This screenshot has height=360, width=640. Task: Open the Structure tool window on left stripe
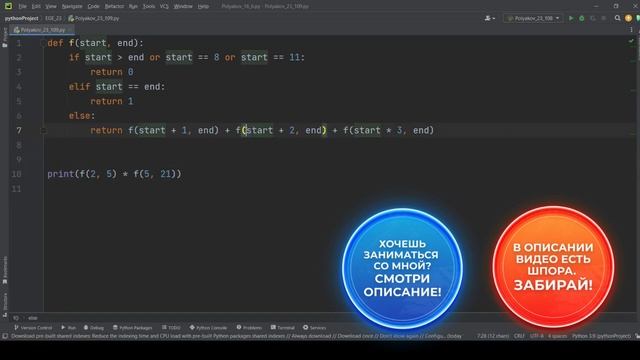(x=4, y=304)
